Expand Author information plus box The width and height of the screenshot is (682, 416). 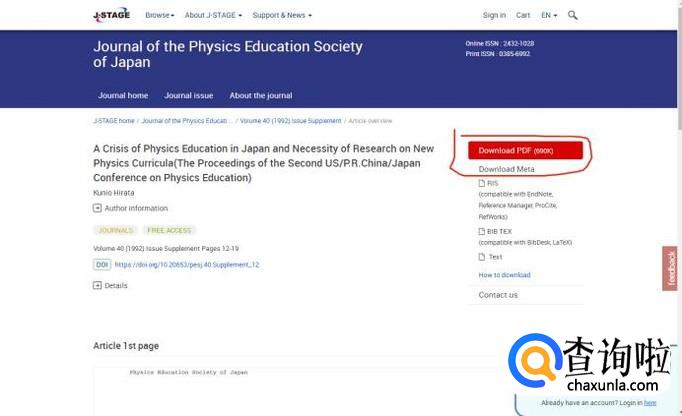coord(97,208)
